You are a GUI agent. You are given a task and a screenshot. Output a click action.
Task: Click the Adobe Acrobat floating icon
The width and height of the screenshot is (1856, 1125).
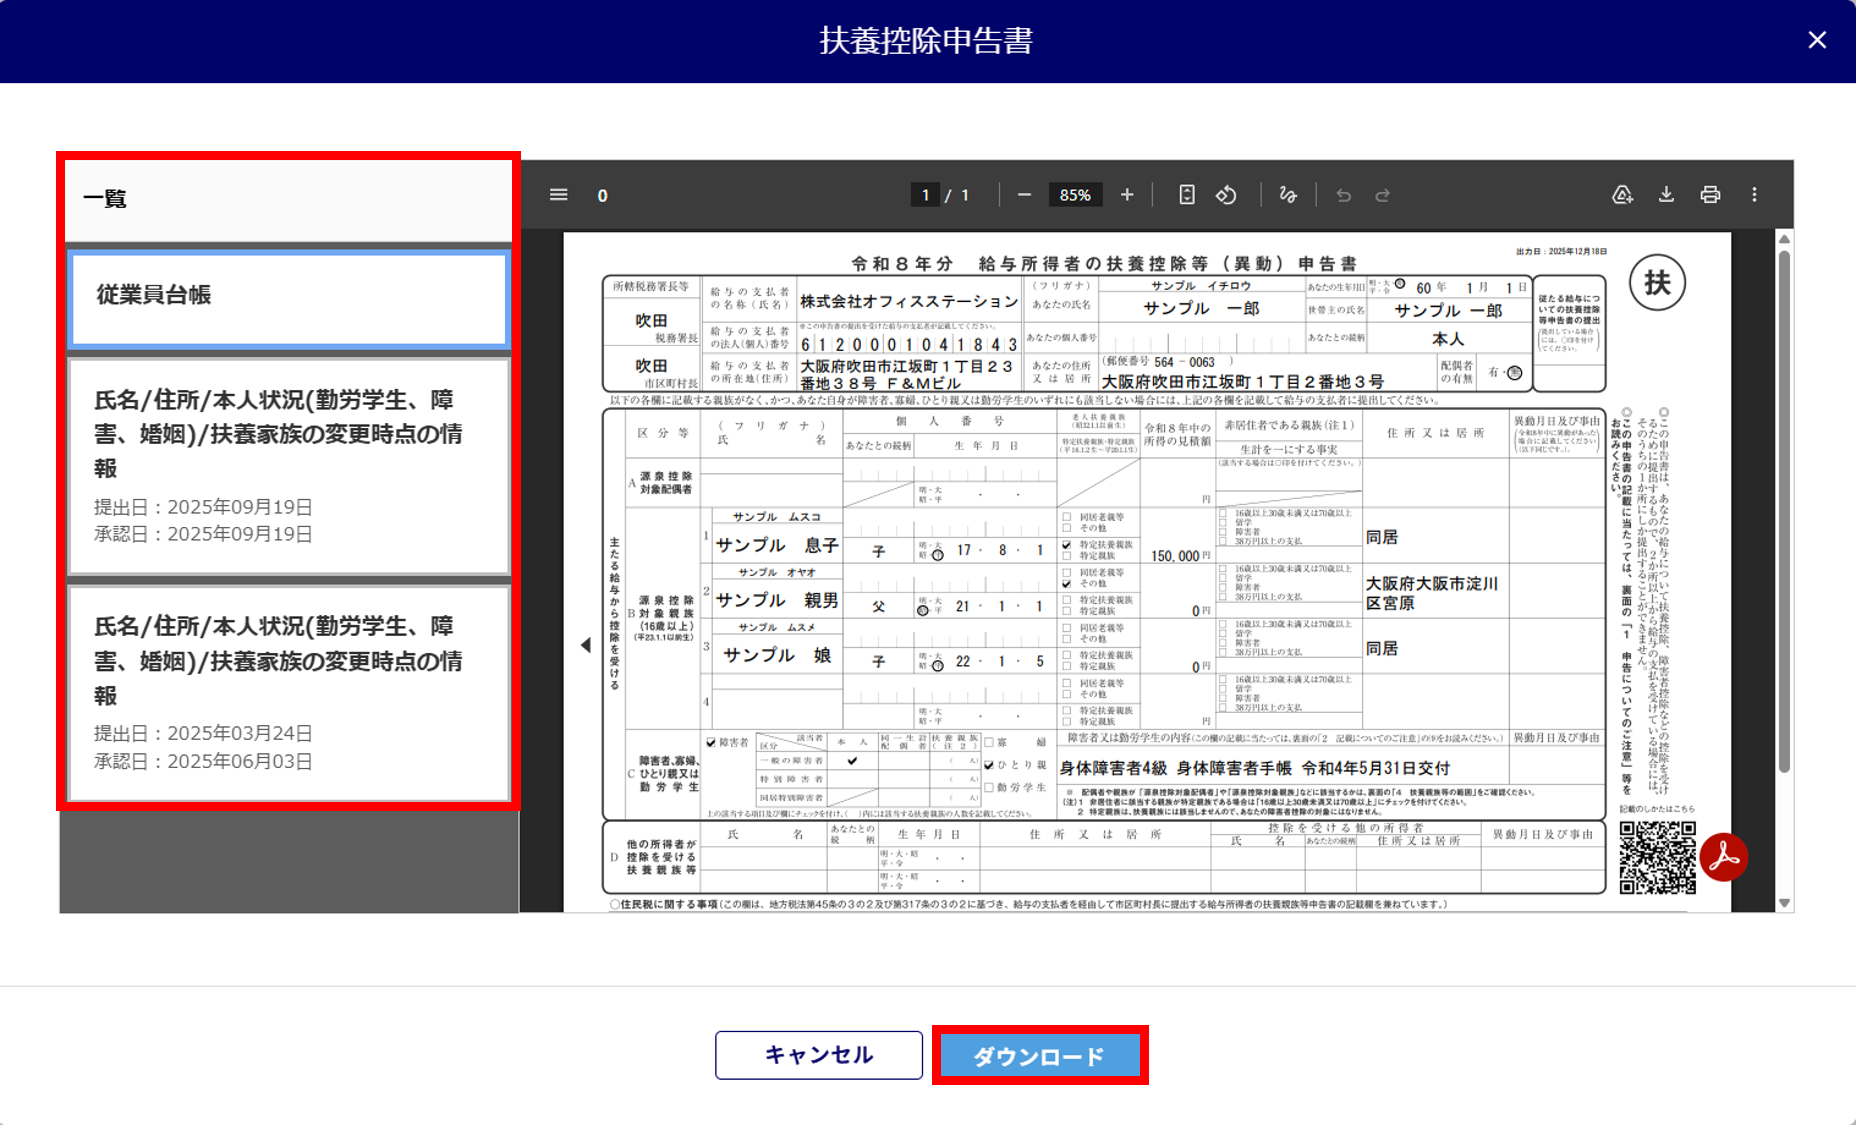(1724, 857)
